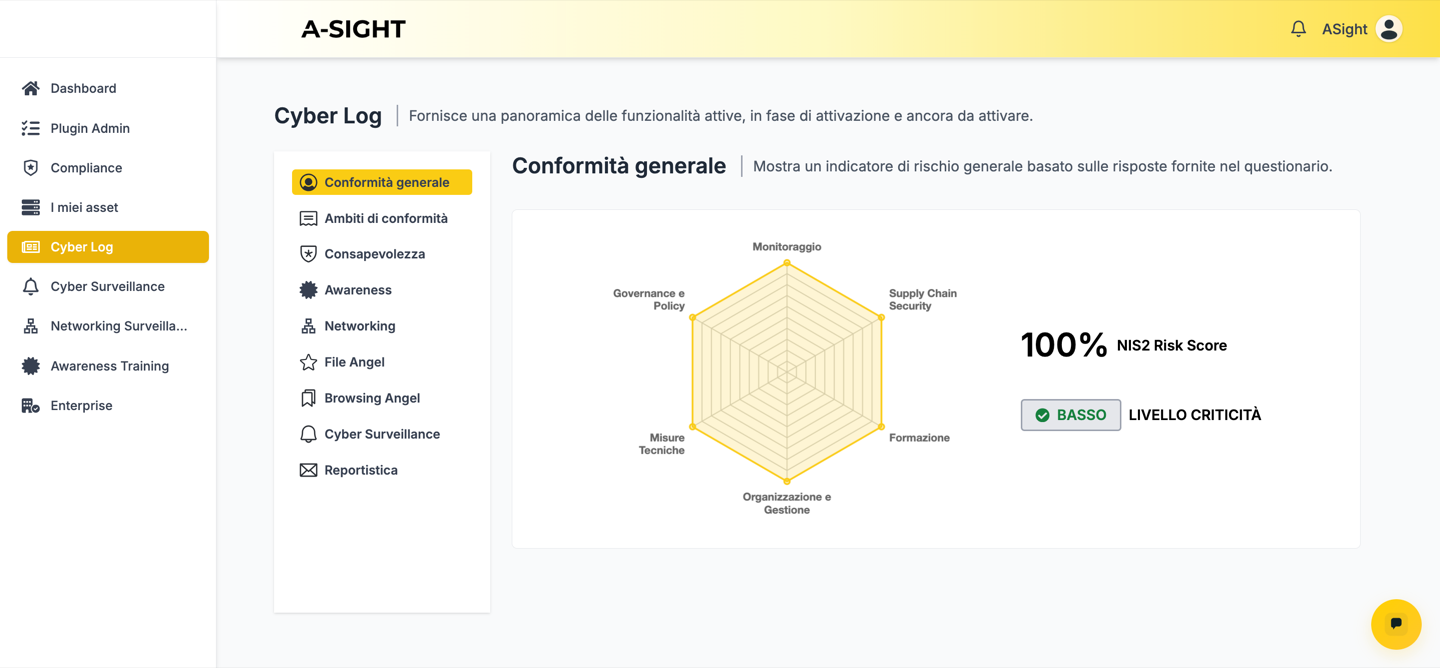Open the Consapevolezza section
The image size is (1440, 668).
coord(374,254)
